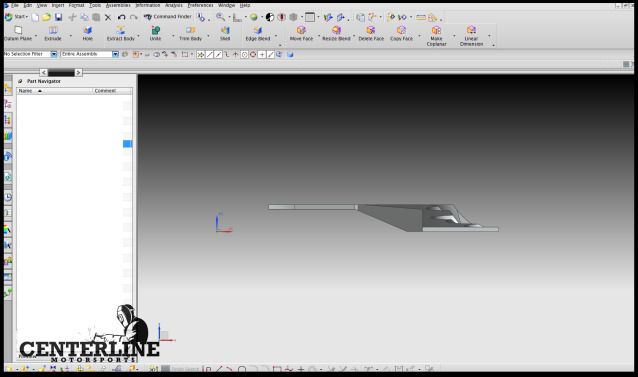Image resolution: width=638 pixels, height=377 pixels.
Task: Open the Move Face tool
Action: (301, 33)
